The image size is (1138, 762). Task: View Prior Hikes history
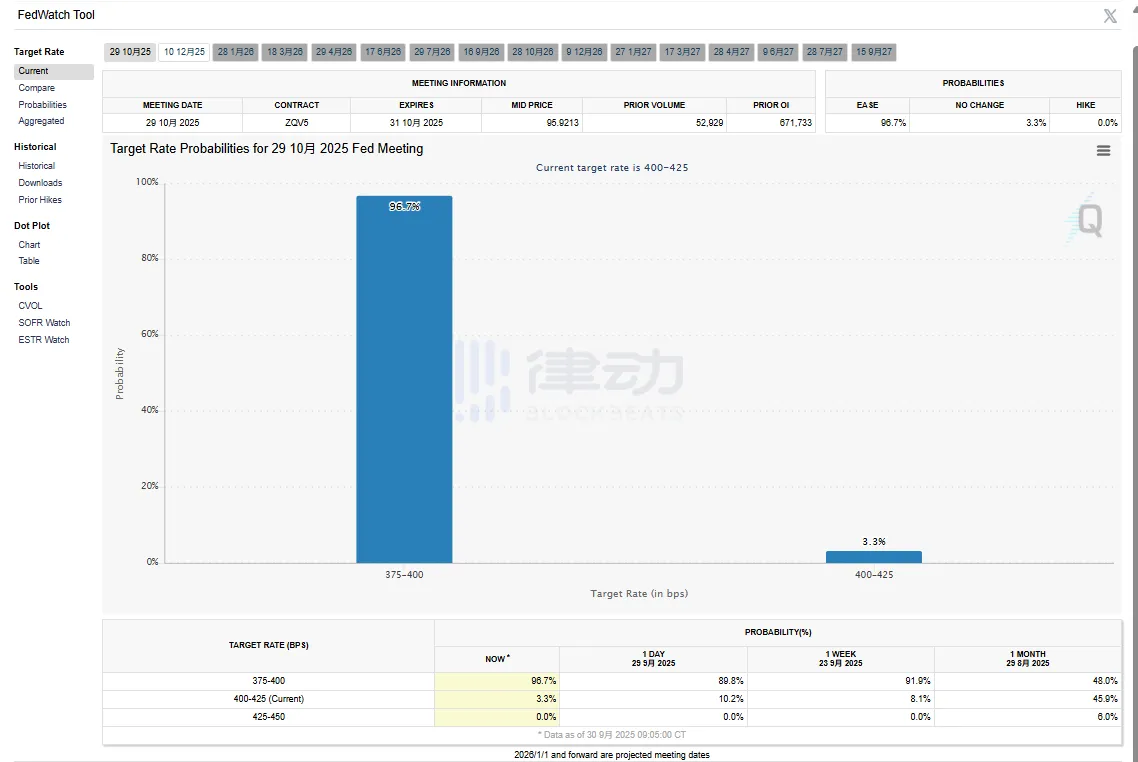point(39,199)
